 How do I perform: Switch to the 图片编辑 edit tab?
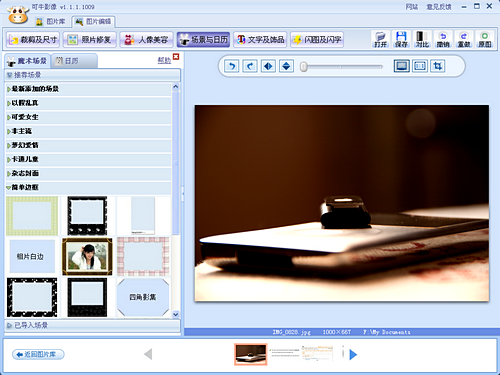point(93,22)
